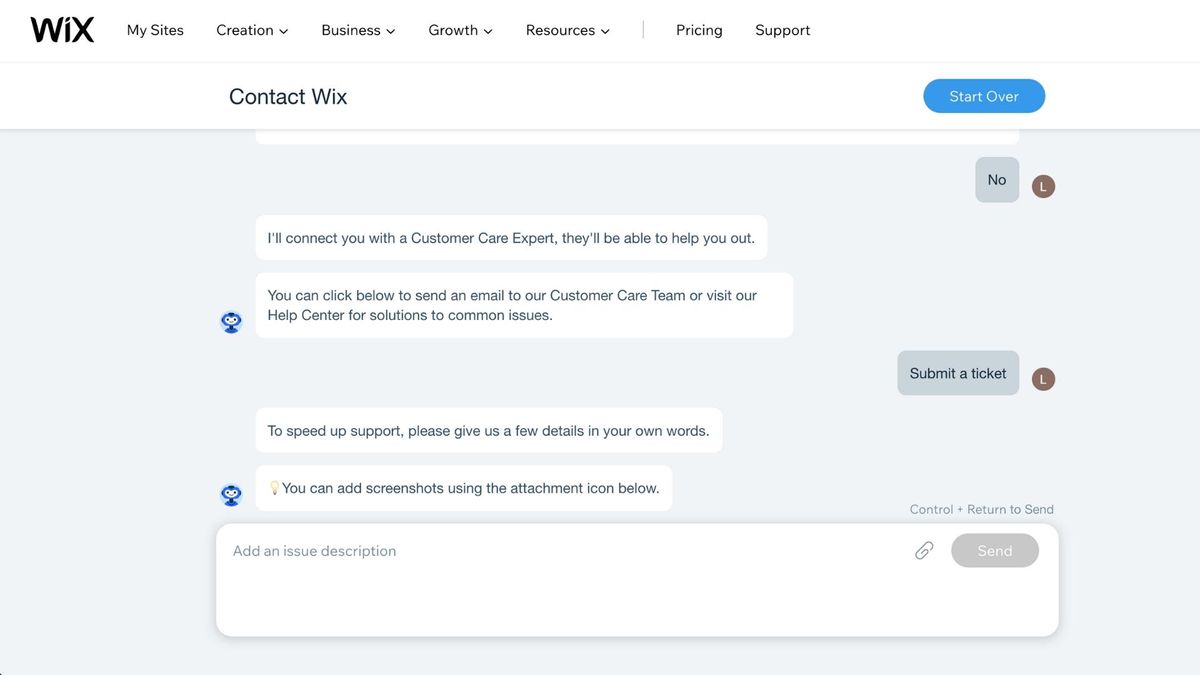Screen dimensions: 1200x675
Task: Open the attachment paperclip icon
Action: tap(923, 550)
